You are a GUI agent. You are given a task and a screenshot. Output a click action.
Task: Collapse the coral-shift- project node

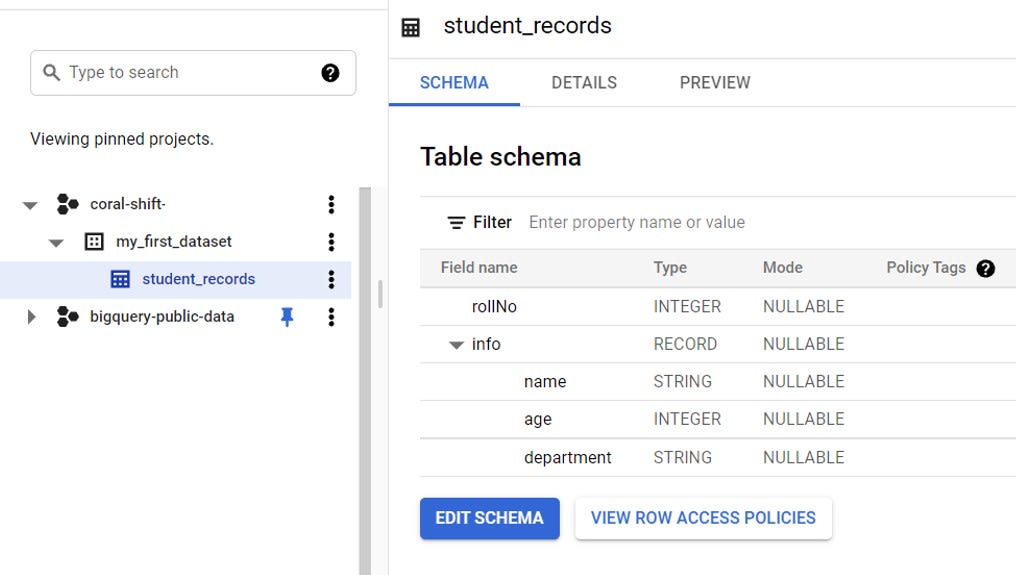(x=30, y=205)
